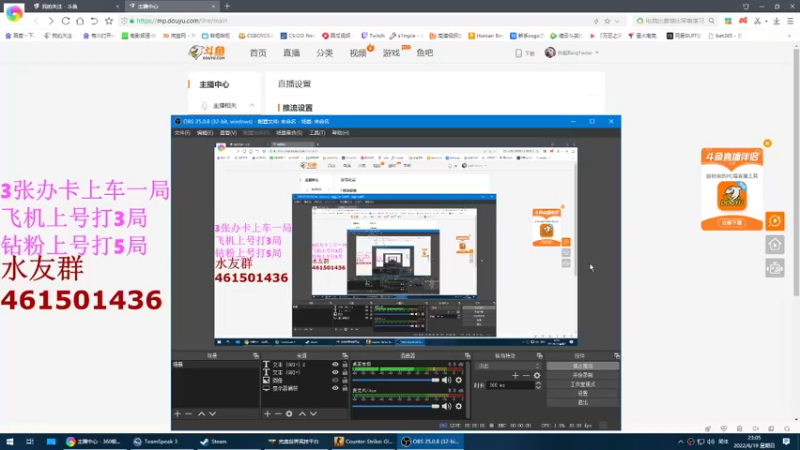Move scene down in scenes panel

212,414
